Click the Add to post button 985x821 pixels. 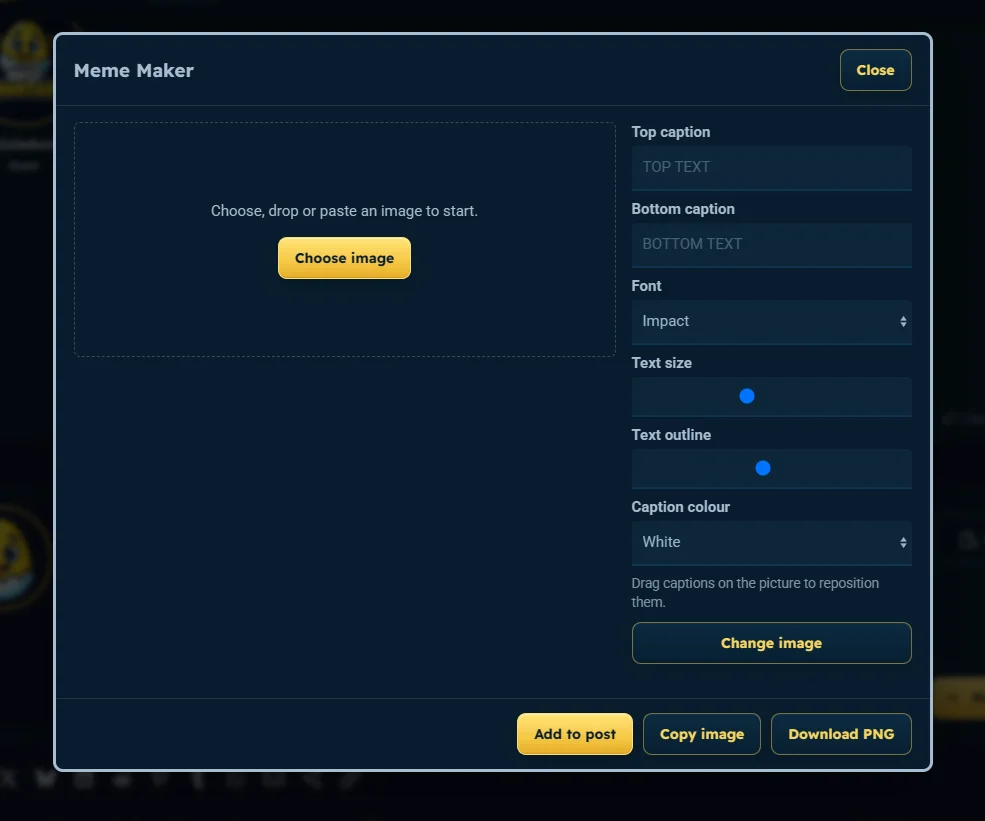[x=575, y=734]
